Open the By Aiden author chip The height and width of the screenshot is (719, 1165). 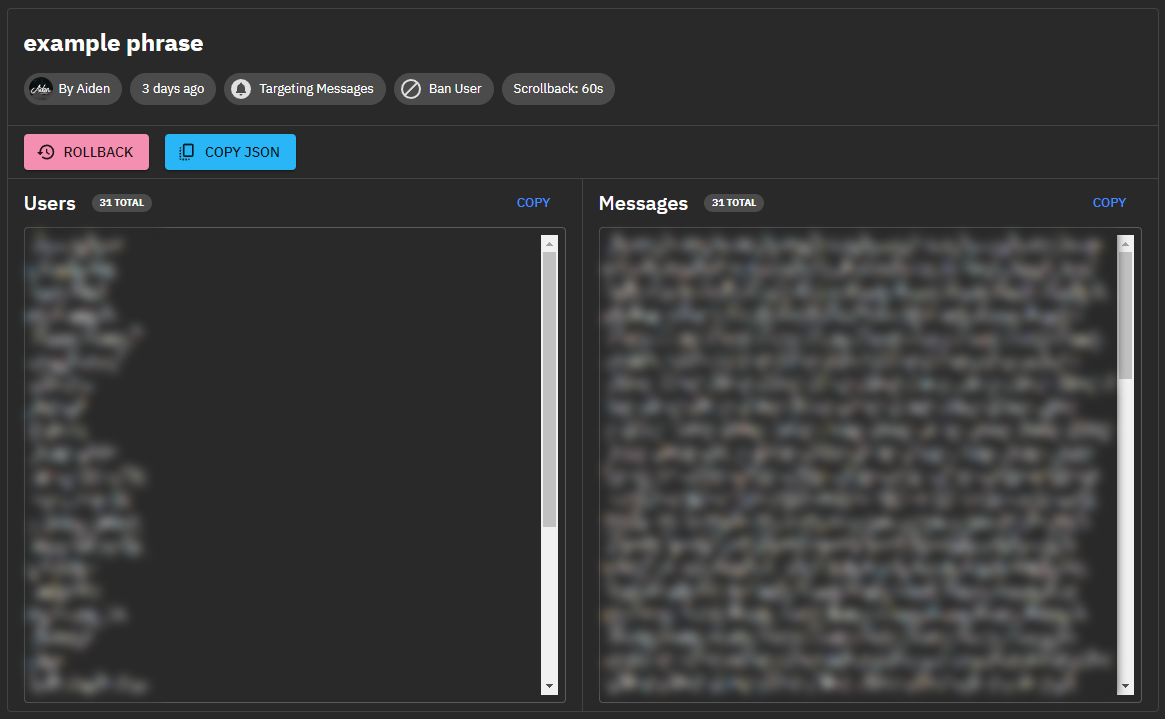click(x=72, y=88)
